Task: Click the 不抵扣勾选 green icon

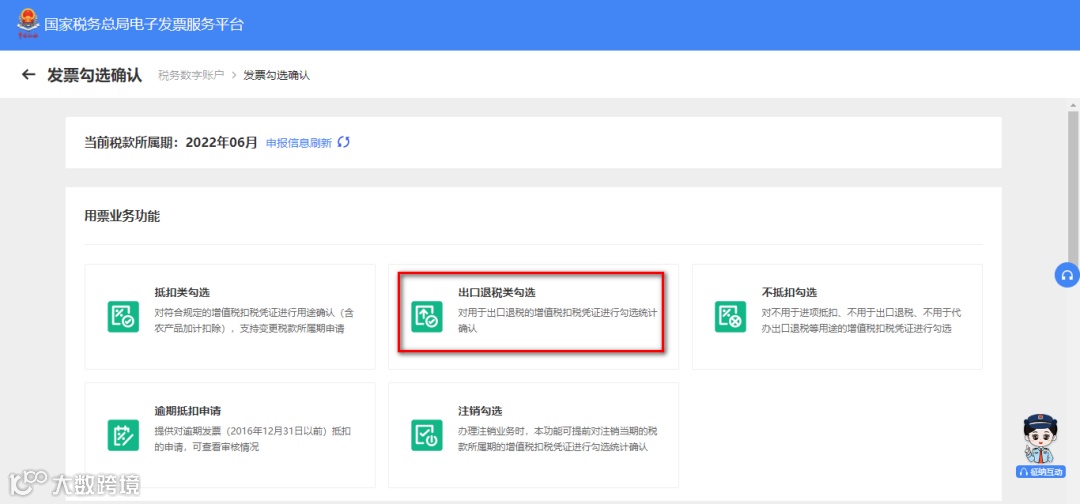Action: coord(731,317)
